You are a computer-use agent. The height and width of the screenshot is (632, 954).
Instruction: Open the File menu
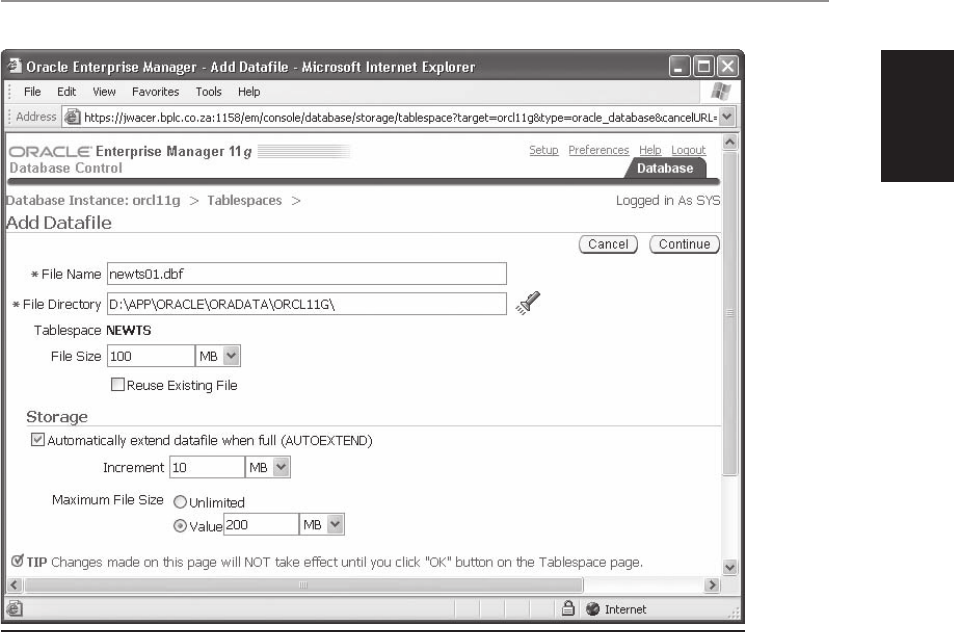pyautogui.click(x=32, y=92)
